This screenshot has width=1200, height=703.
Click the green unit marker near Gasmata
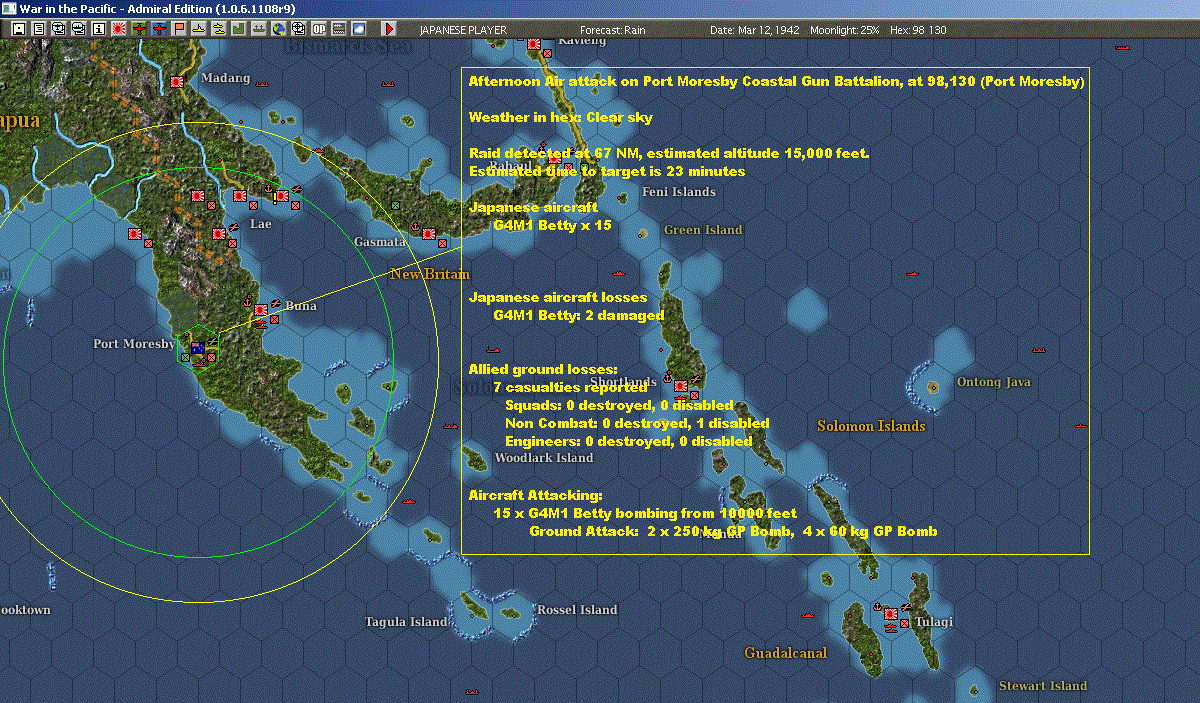[x=396, y=205]
